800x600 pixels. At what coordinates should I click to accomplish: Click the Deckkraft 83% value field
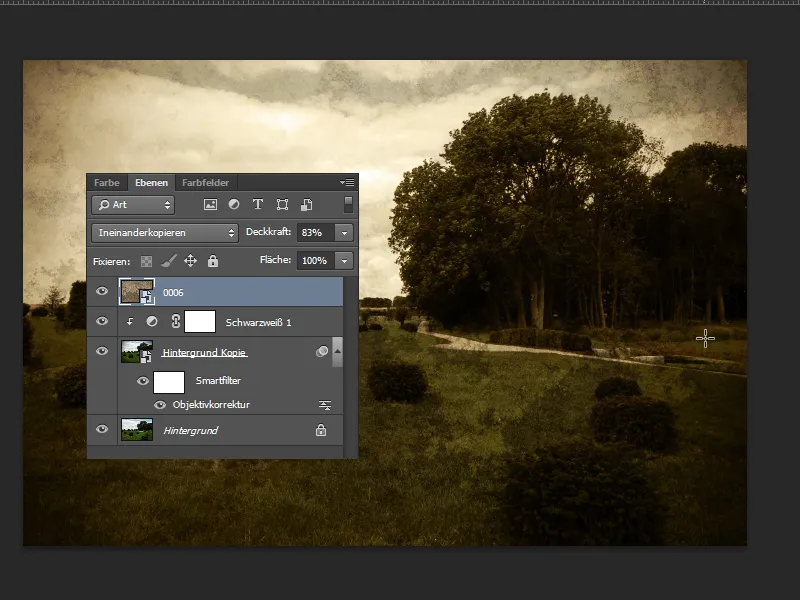click(315, 233)
